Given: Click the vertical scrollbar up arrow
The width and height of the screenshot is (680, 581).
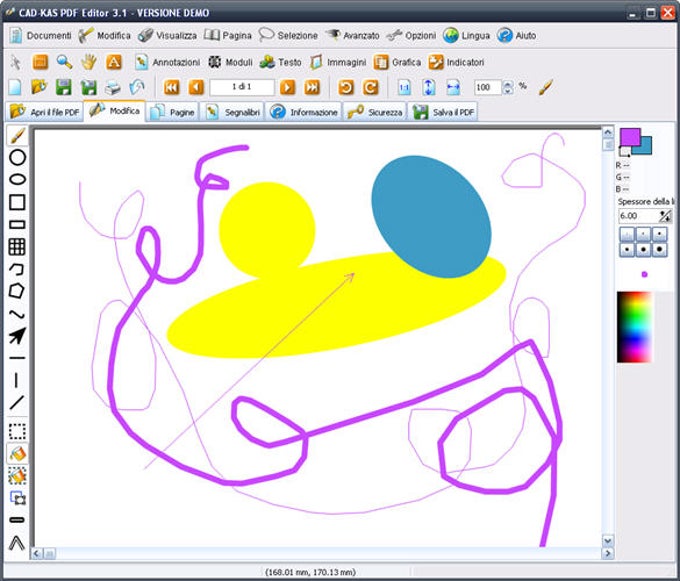Looking at the screenshot, I should pos(608,132).
